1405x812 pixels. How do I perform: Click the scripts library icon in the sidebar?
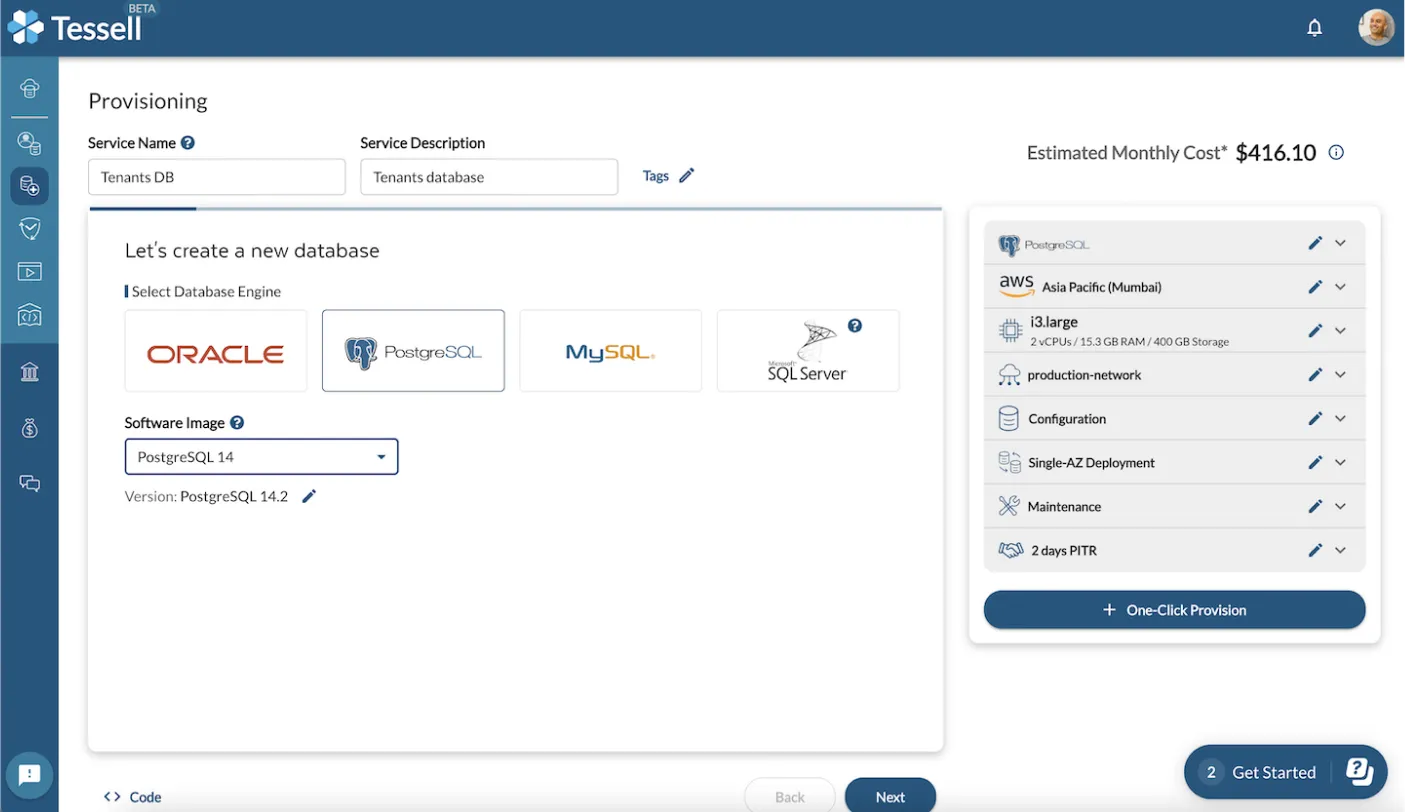pos(29,314)
